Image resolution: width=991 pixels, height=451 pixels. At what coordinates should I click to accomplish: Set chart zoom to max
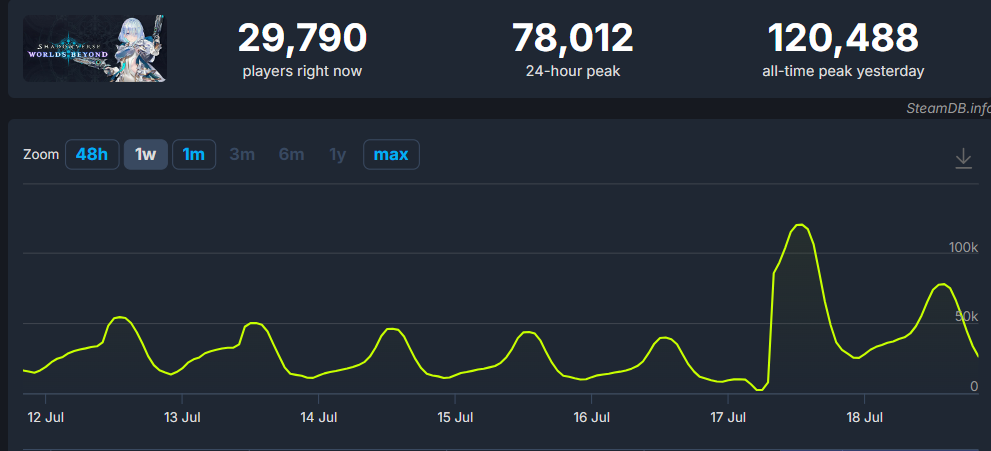391,155
